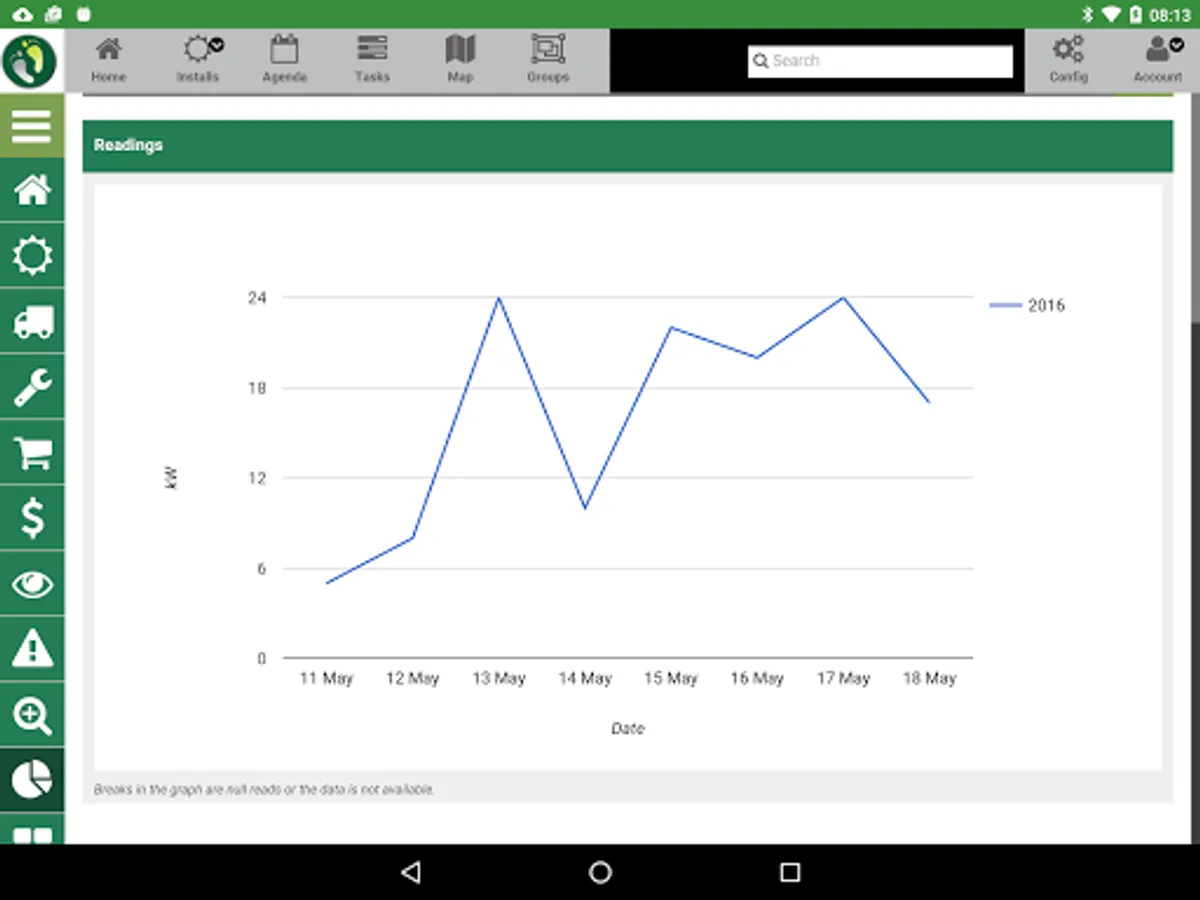This screenshot has width=1200, height=900.
Task: Click the Date axis title
Action: coord(628,729)
